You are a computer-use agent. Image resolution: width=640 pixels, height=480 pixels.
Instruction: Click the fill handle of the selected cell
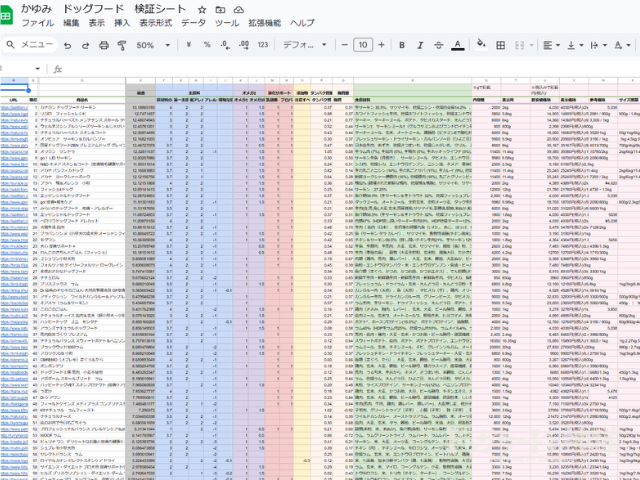click(x=28, y=90)
